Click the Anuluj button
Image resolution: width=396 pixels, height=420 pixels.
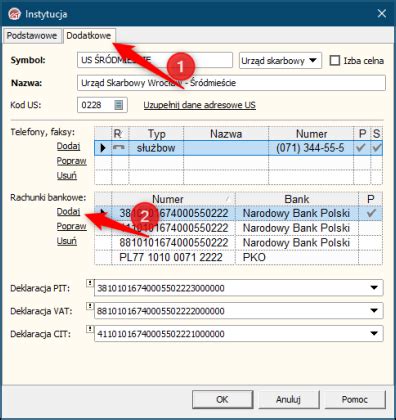click(x=288, y=399)
